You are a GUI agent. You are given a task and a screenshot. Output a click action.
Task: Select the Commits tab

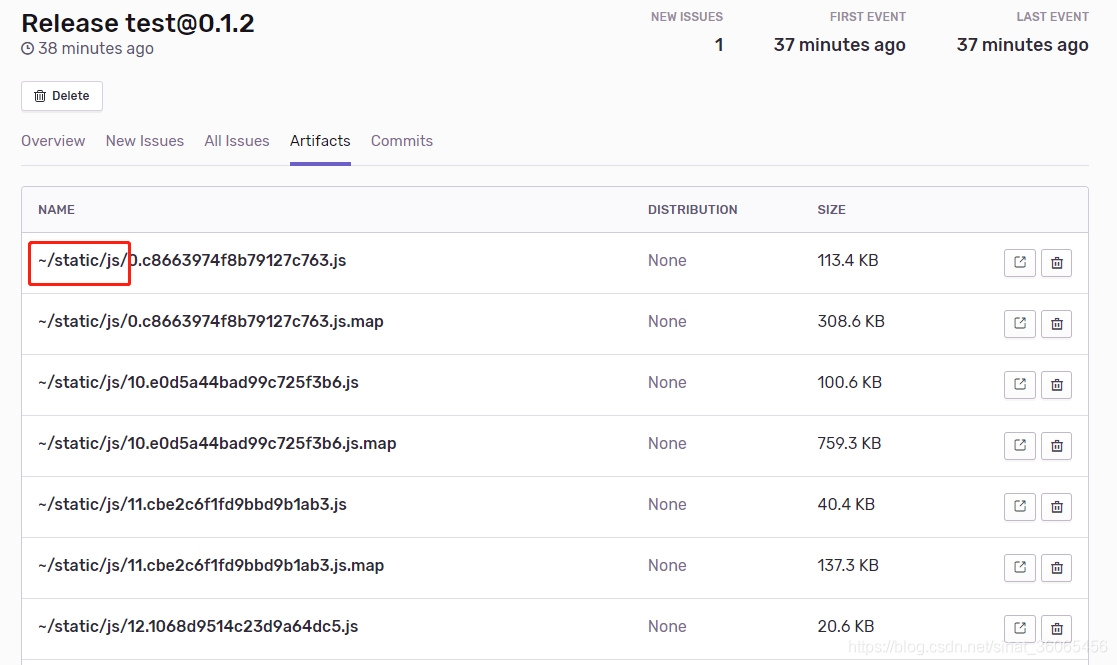(x=402, y=141)
